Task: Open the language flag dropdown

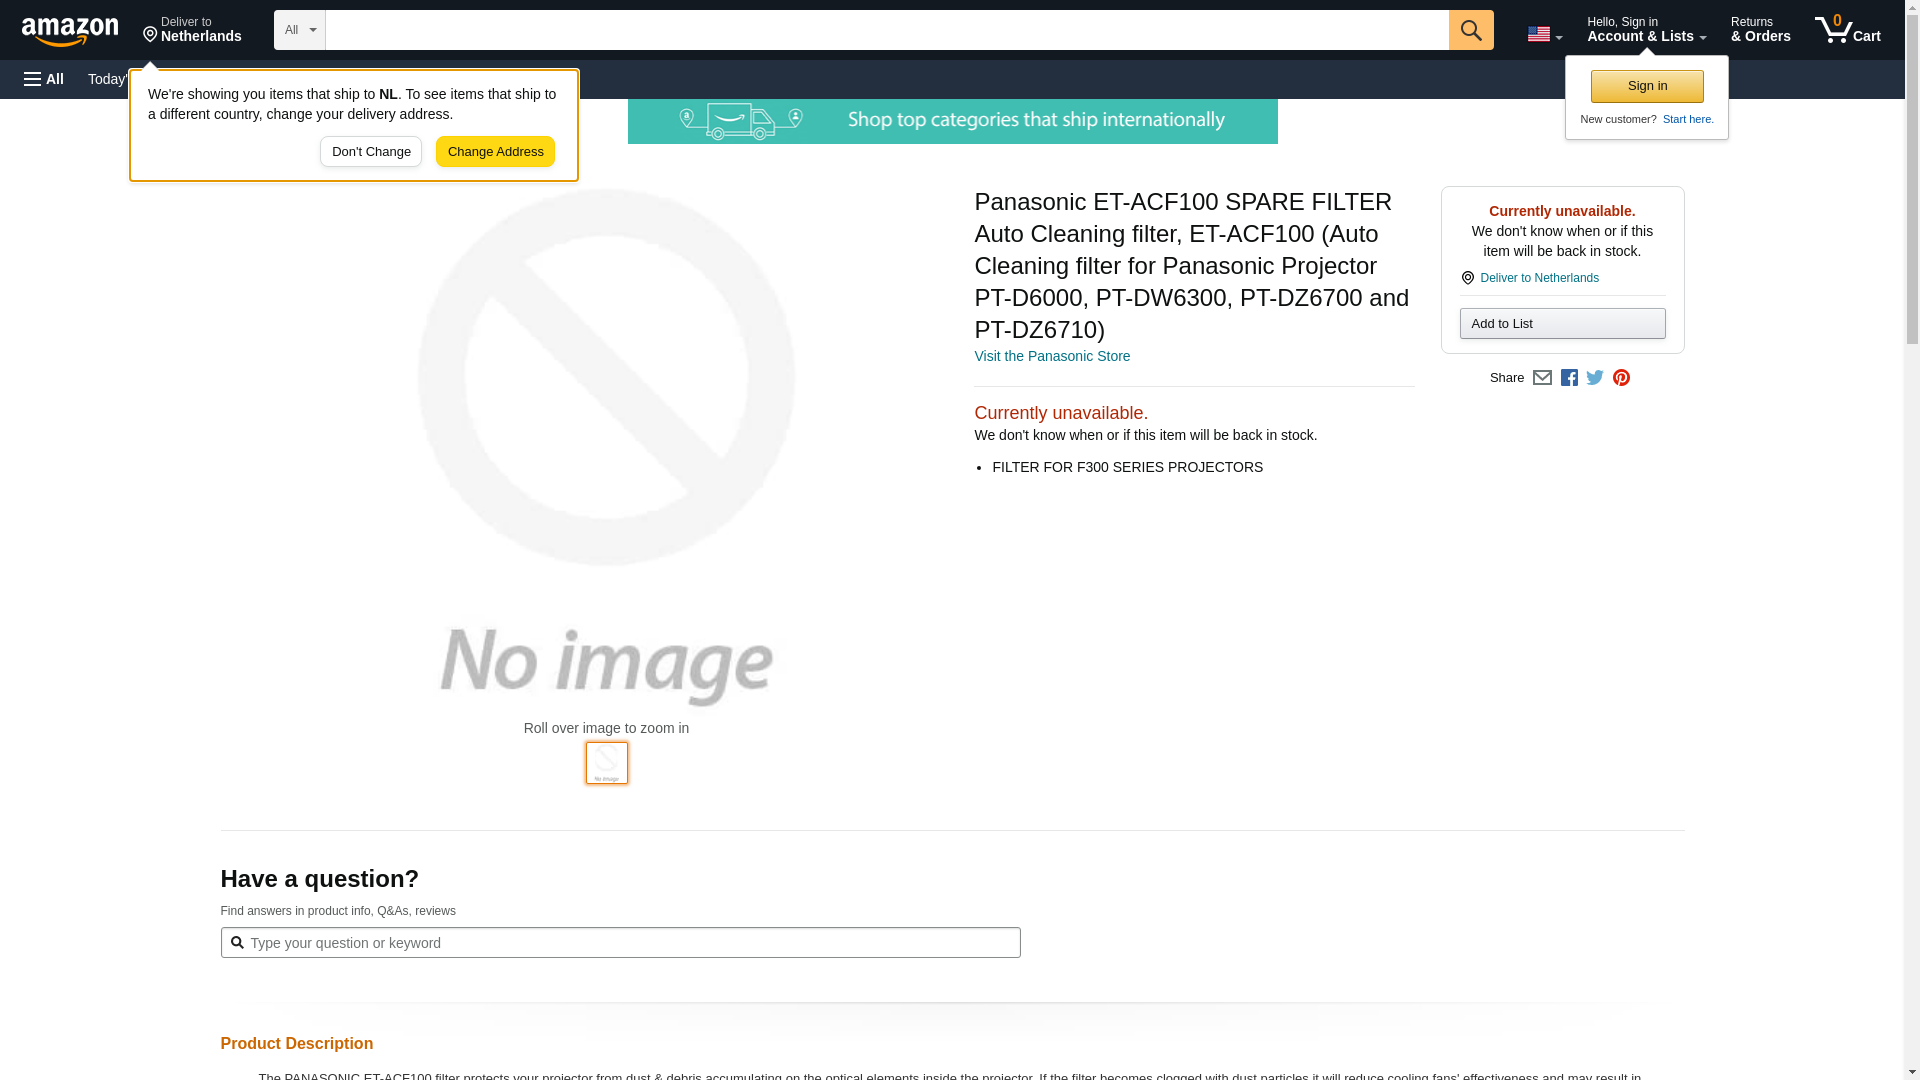Action: pos(1544,34)
